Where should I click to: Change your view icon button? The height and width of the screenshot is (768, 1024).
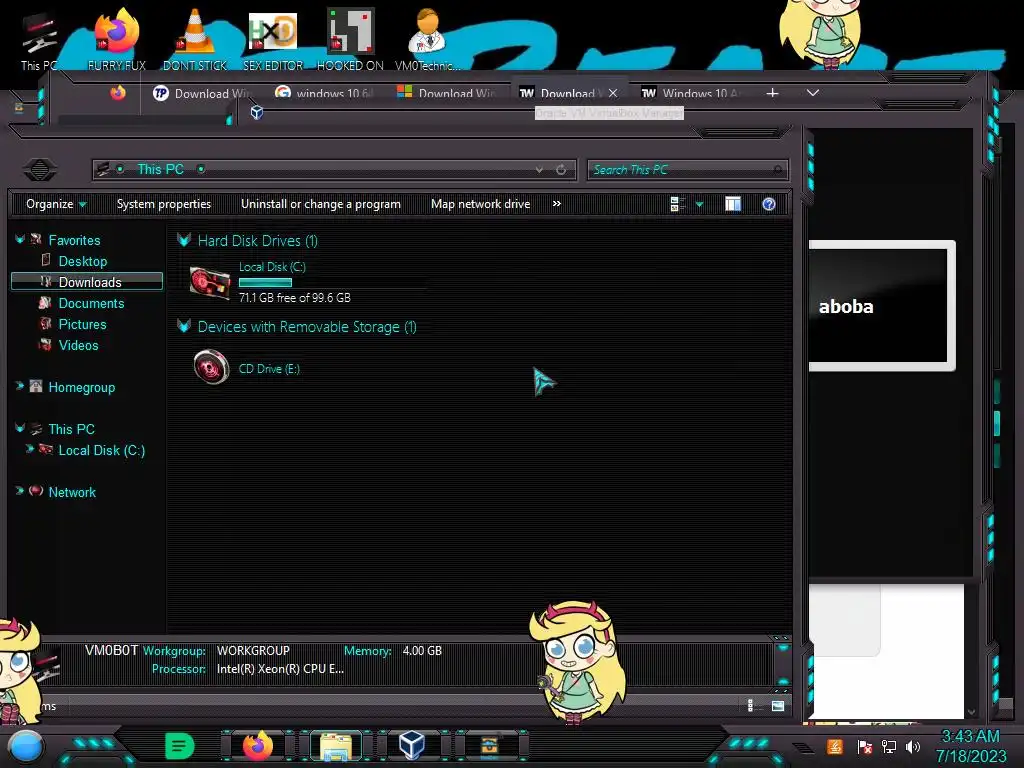(677, 204)
